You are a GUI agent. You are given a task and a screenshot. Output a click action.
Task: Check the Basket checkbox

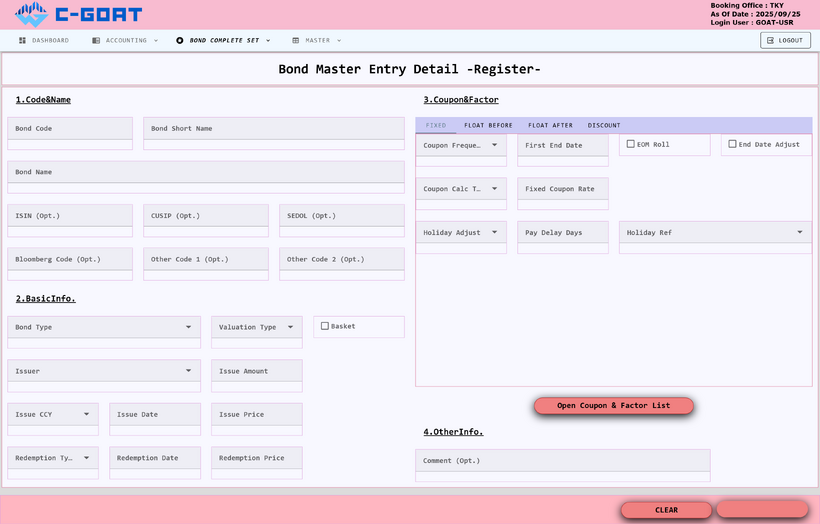[x=325, y=326]
